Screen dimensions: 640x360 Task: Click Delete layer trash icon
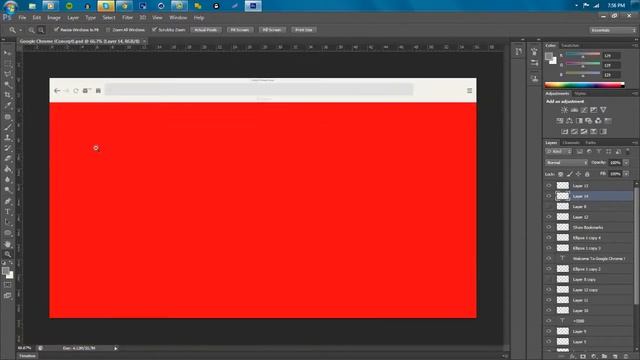coord(626,356)
